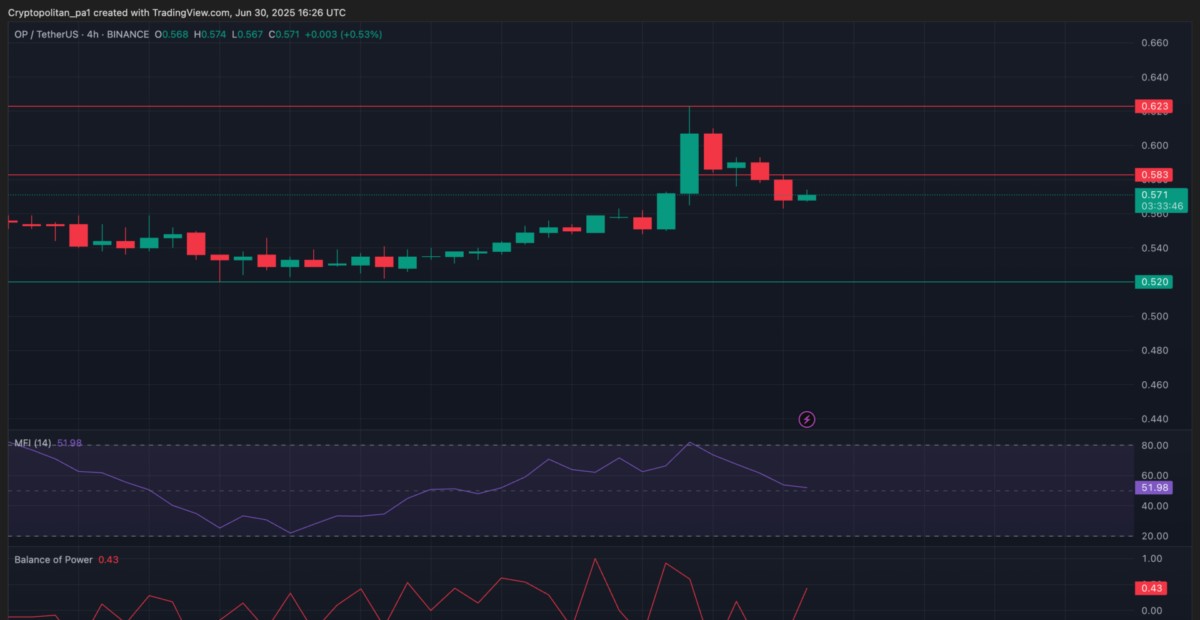Click the purple 51.98 MFI axis label
1200x620 pixels.
tap(1154, 487)
